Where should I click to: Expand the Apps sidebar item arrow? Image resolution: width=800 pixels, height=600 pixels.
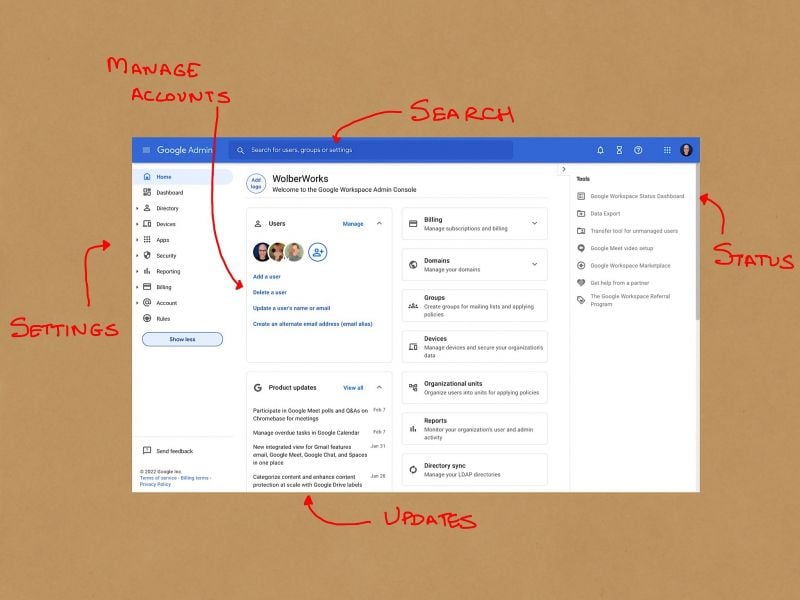137,240
